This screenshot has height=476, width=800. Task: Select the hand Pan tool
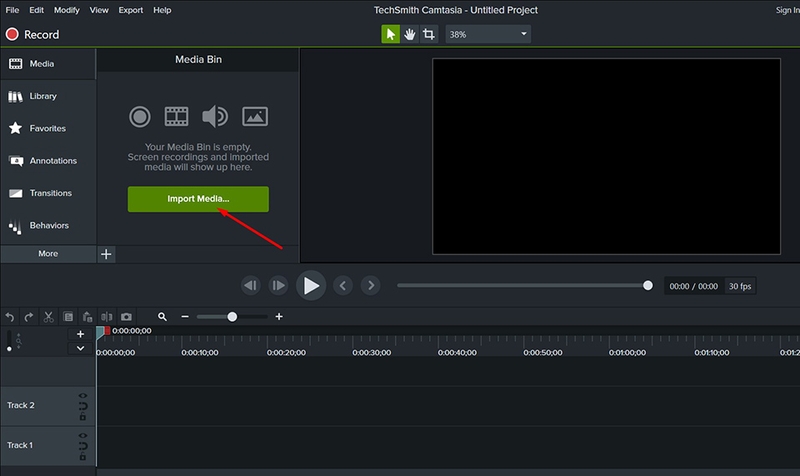coord(410,34)
